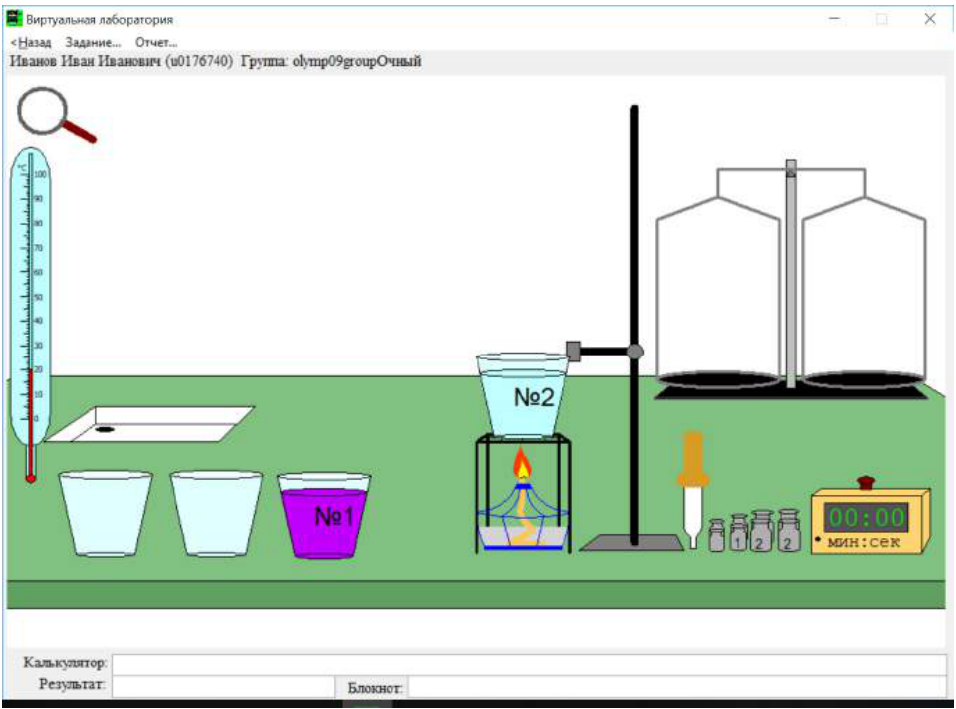Minimize the Виртуальная лаборатория window
This screenshot has height=709, width=956.
coord(835,19)
